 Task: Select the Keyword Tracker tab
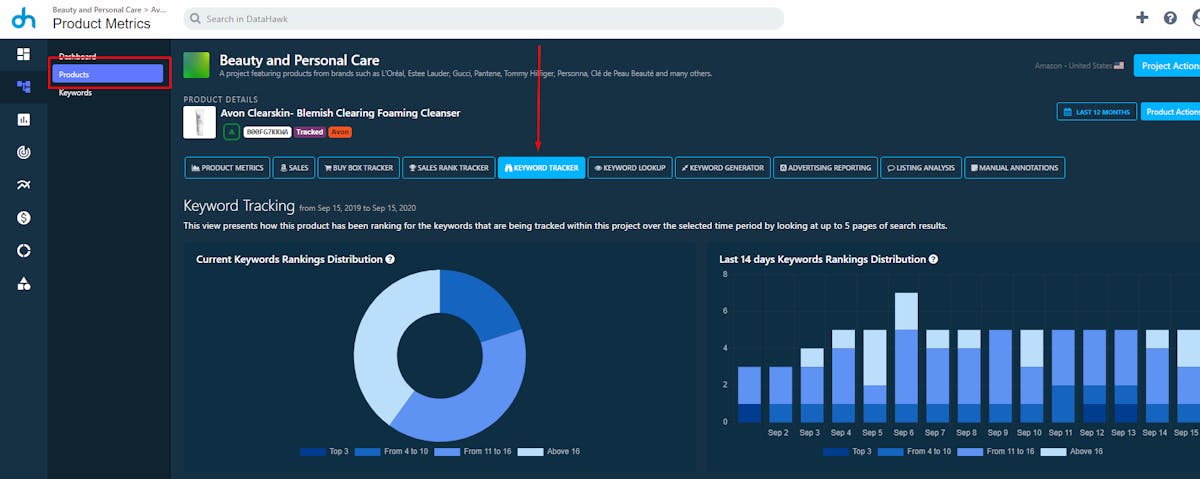(541, 168)
